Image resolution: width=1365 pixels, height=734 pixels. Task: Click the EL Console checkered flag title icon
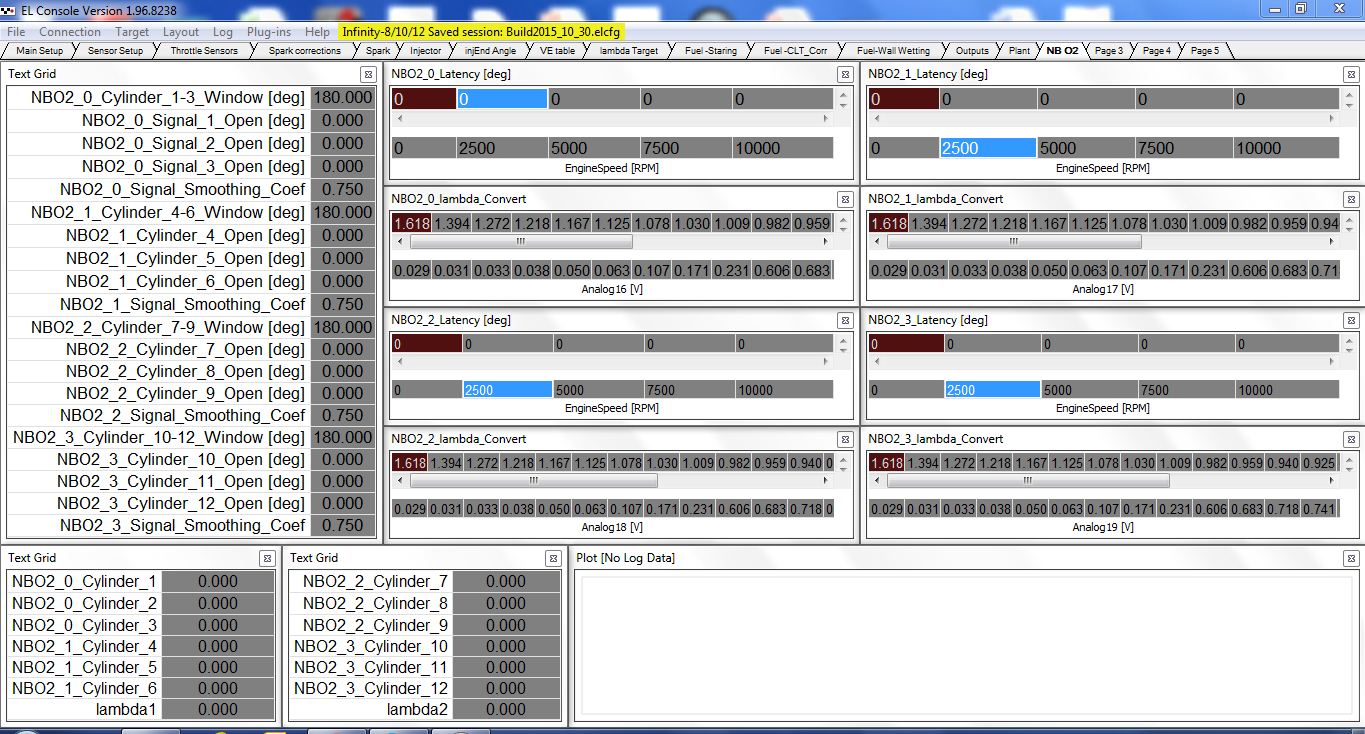[9, 9]
